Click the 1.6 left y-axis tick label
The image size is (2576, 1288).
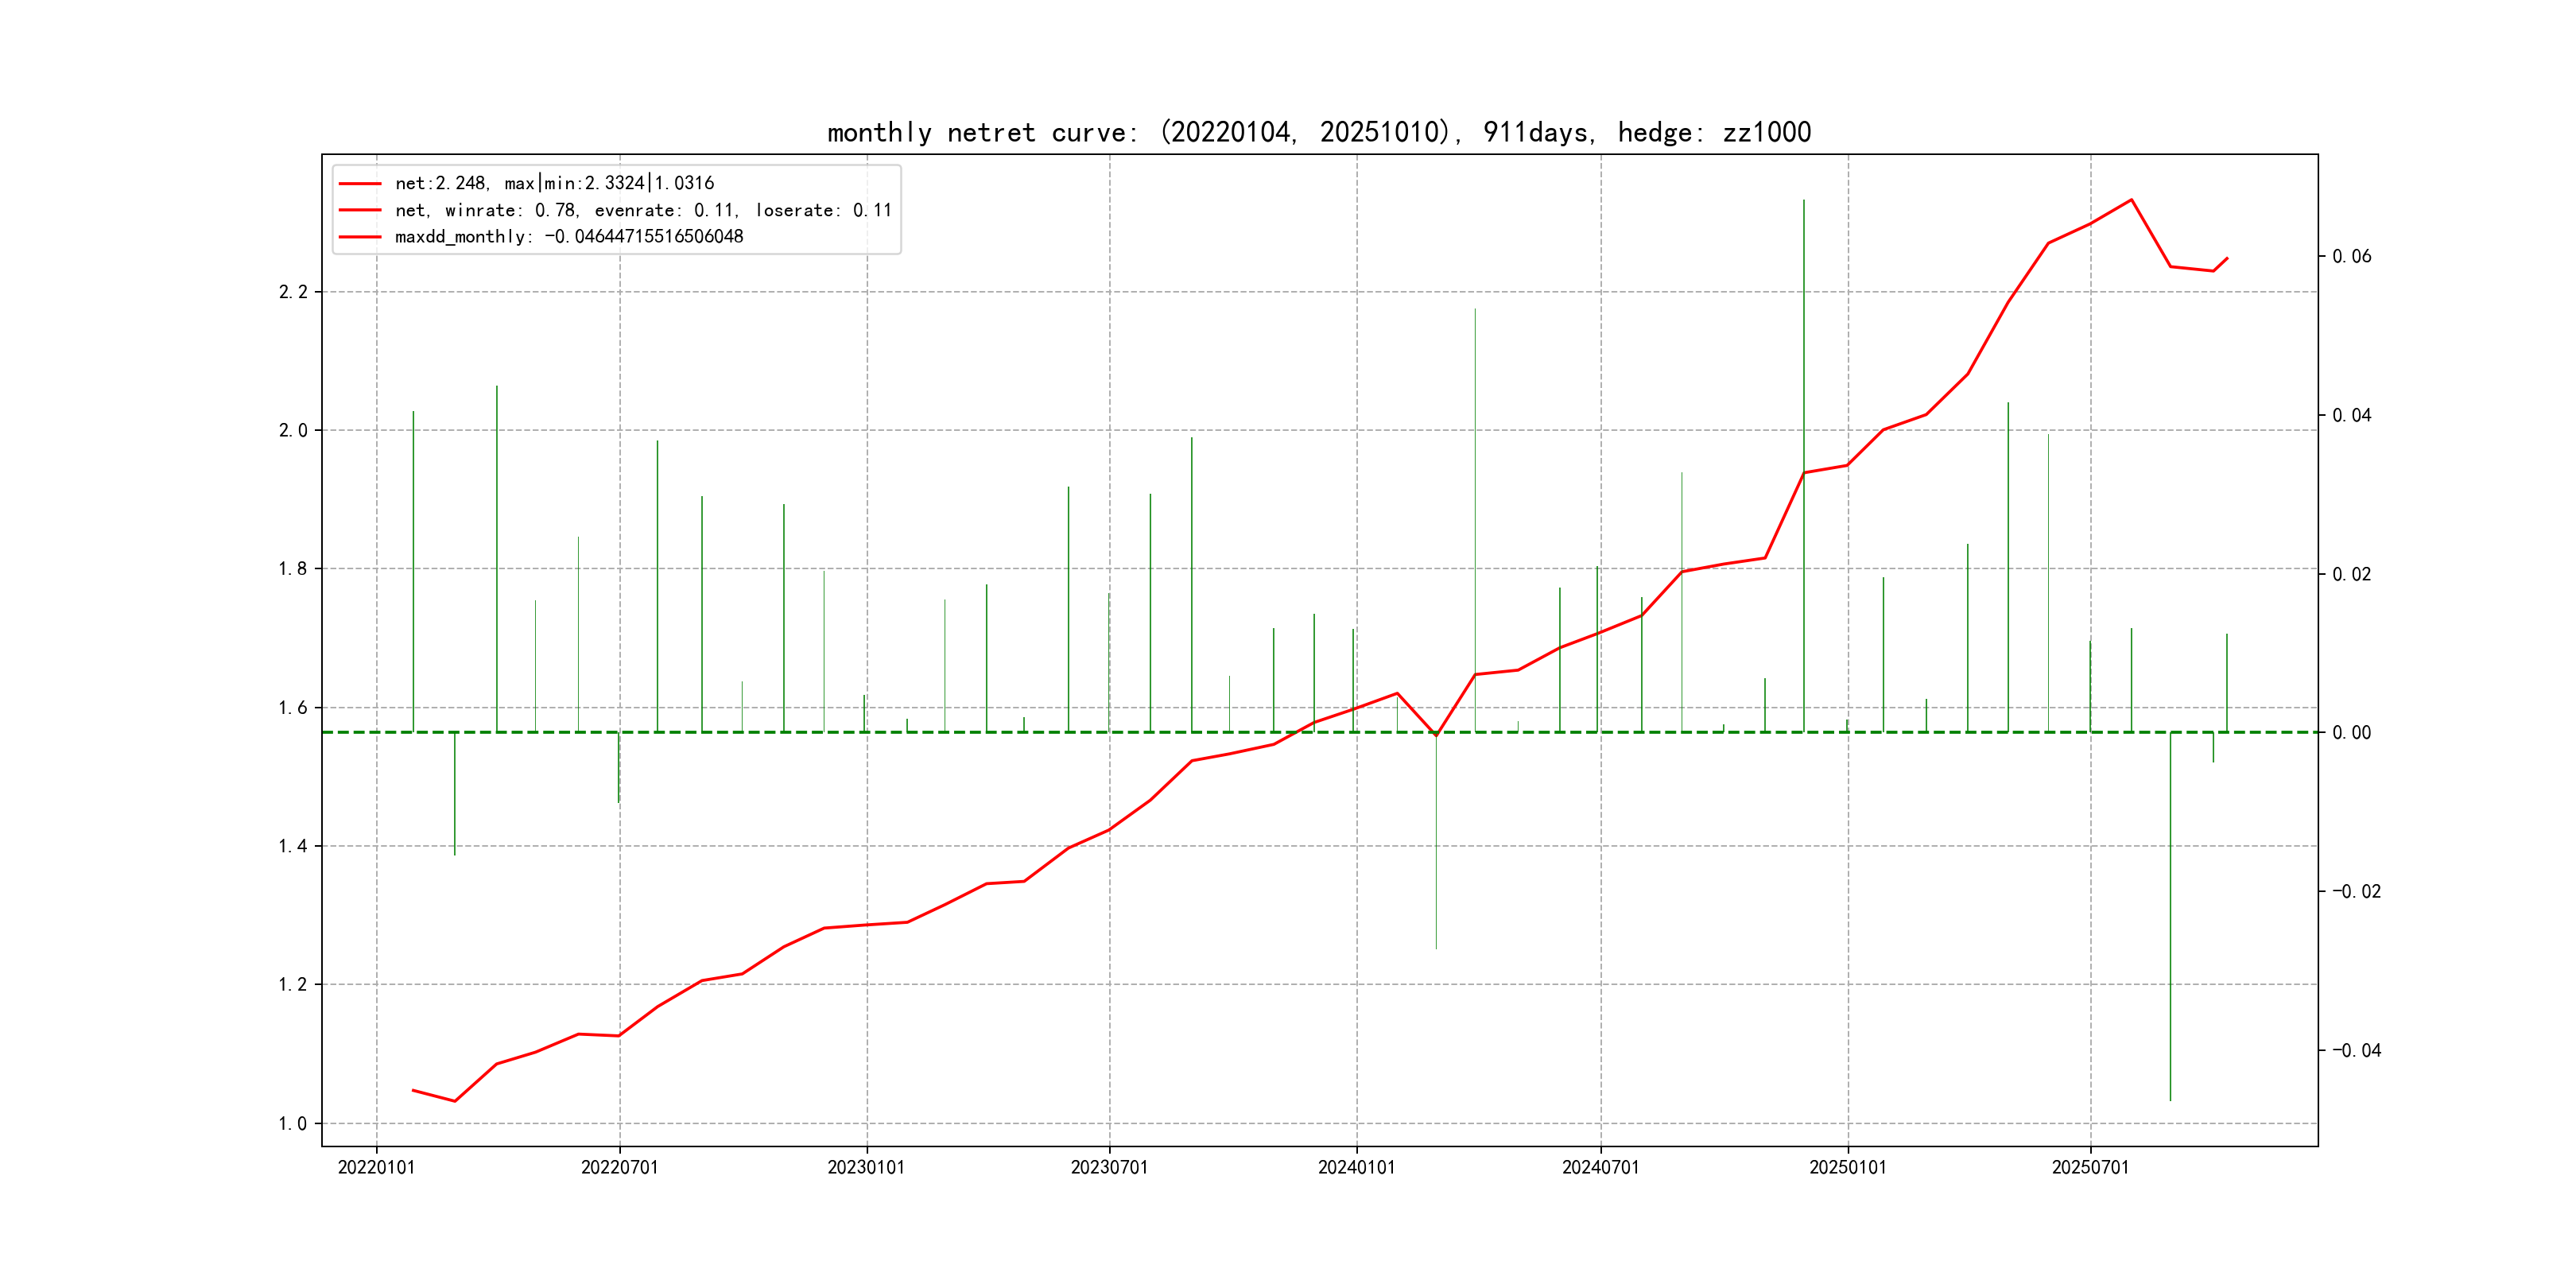click(x=293, y=708)
